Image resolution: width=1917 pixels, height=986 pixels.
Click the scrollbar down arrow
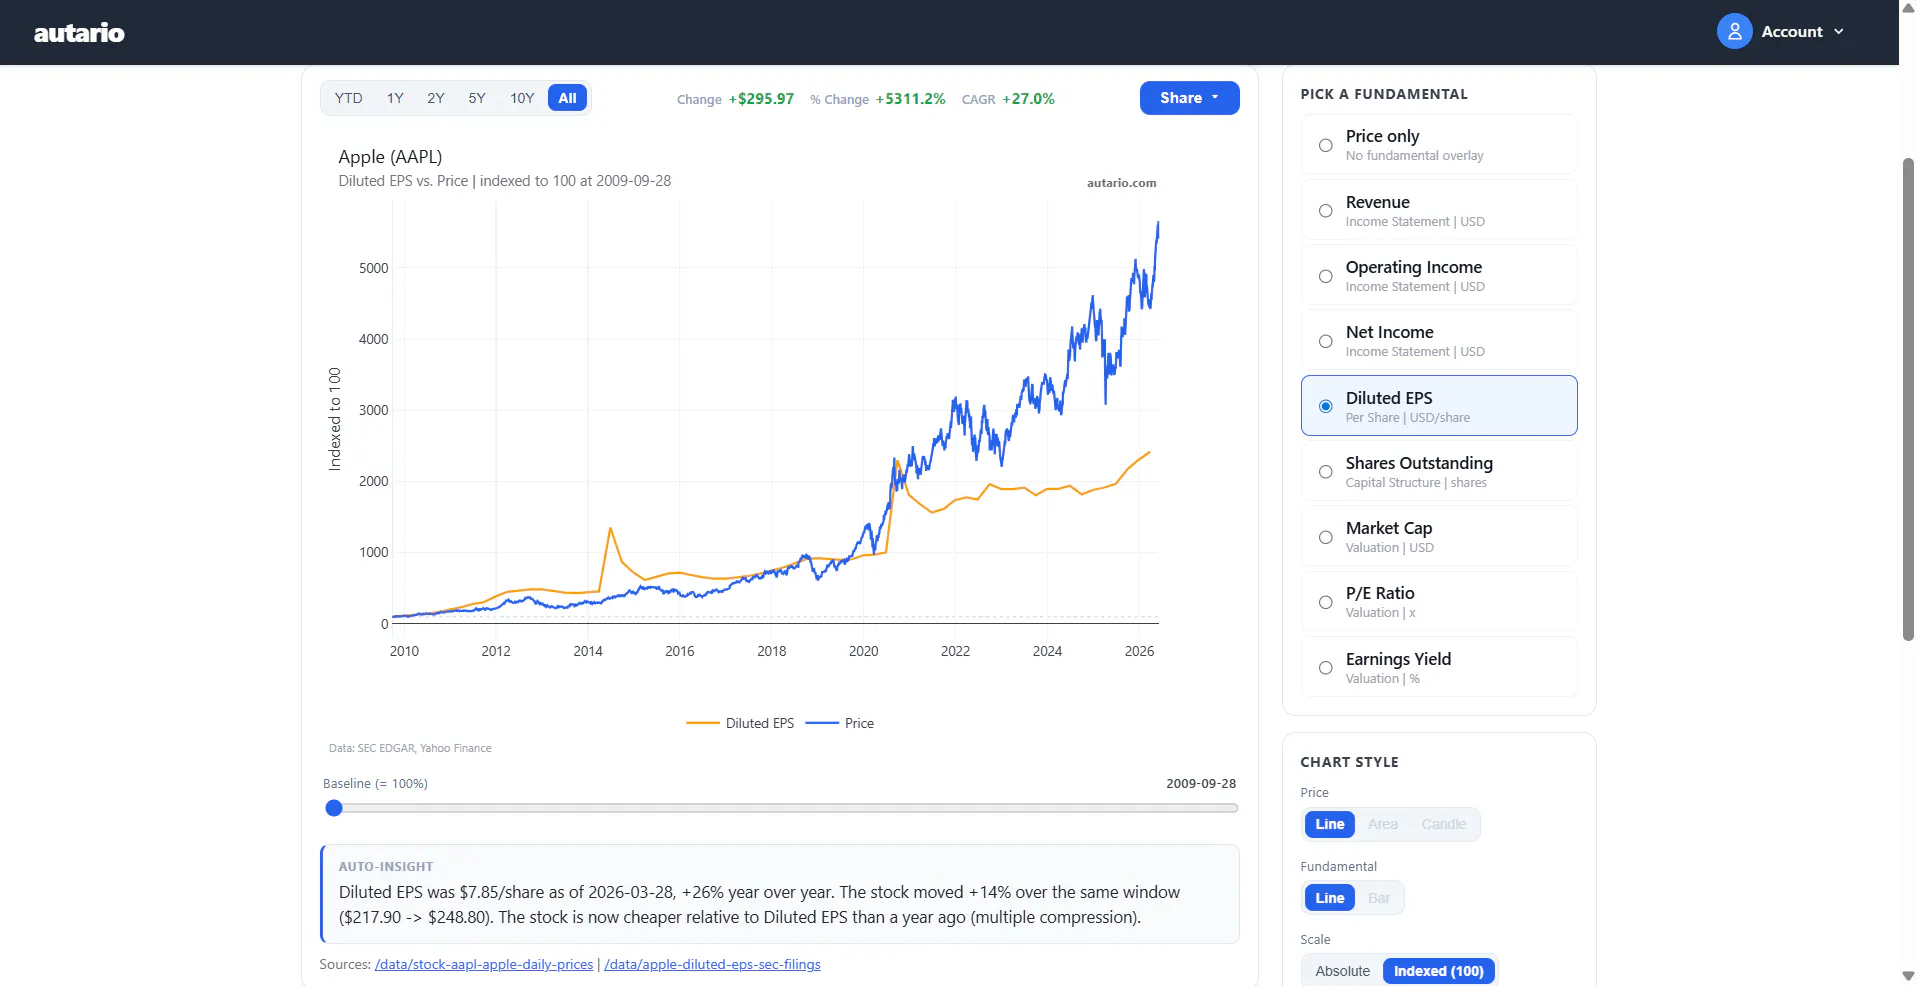1908,975
